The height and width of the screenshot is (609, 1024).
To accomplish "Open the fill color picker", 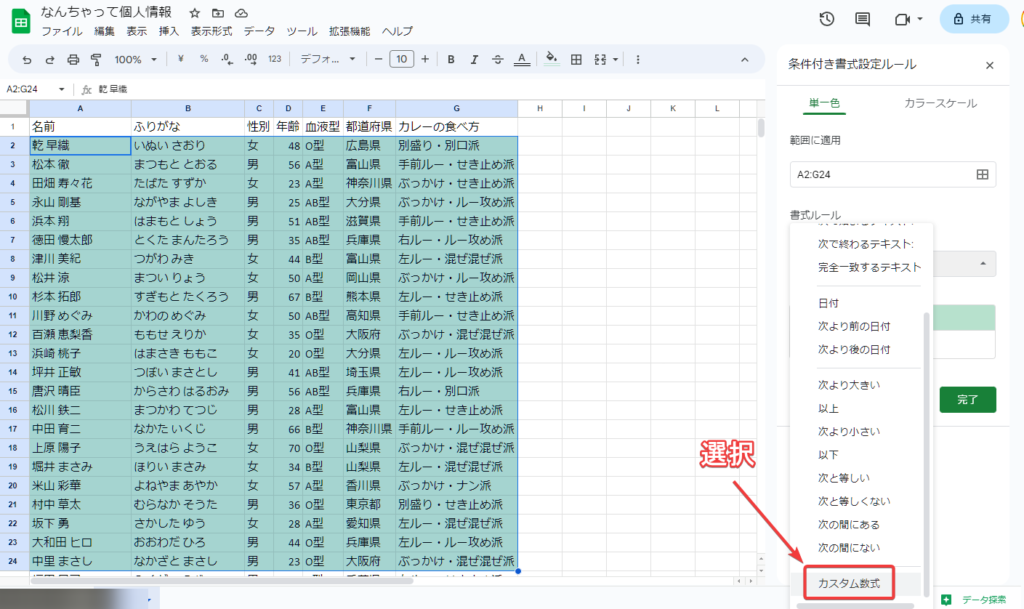I will 551,59.
